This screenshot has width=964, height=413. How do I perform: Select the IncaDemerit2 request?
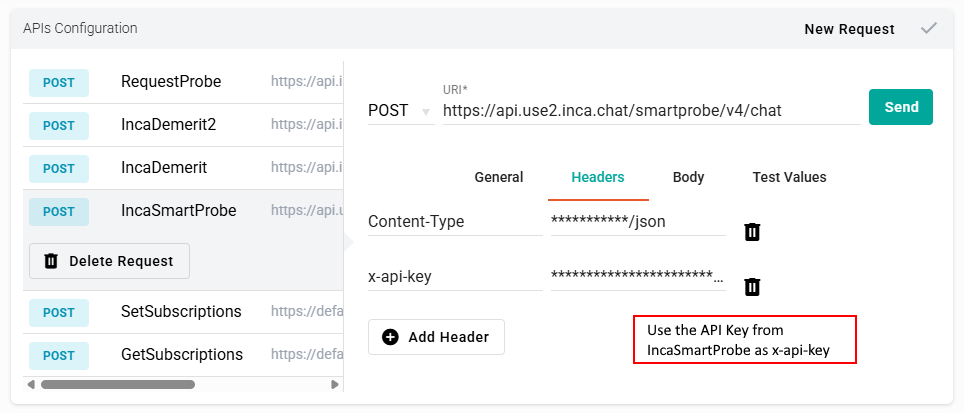[x=168, y=124]
